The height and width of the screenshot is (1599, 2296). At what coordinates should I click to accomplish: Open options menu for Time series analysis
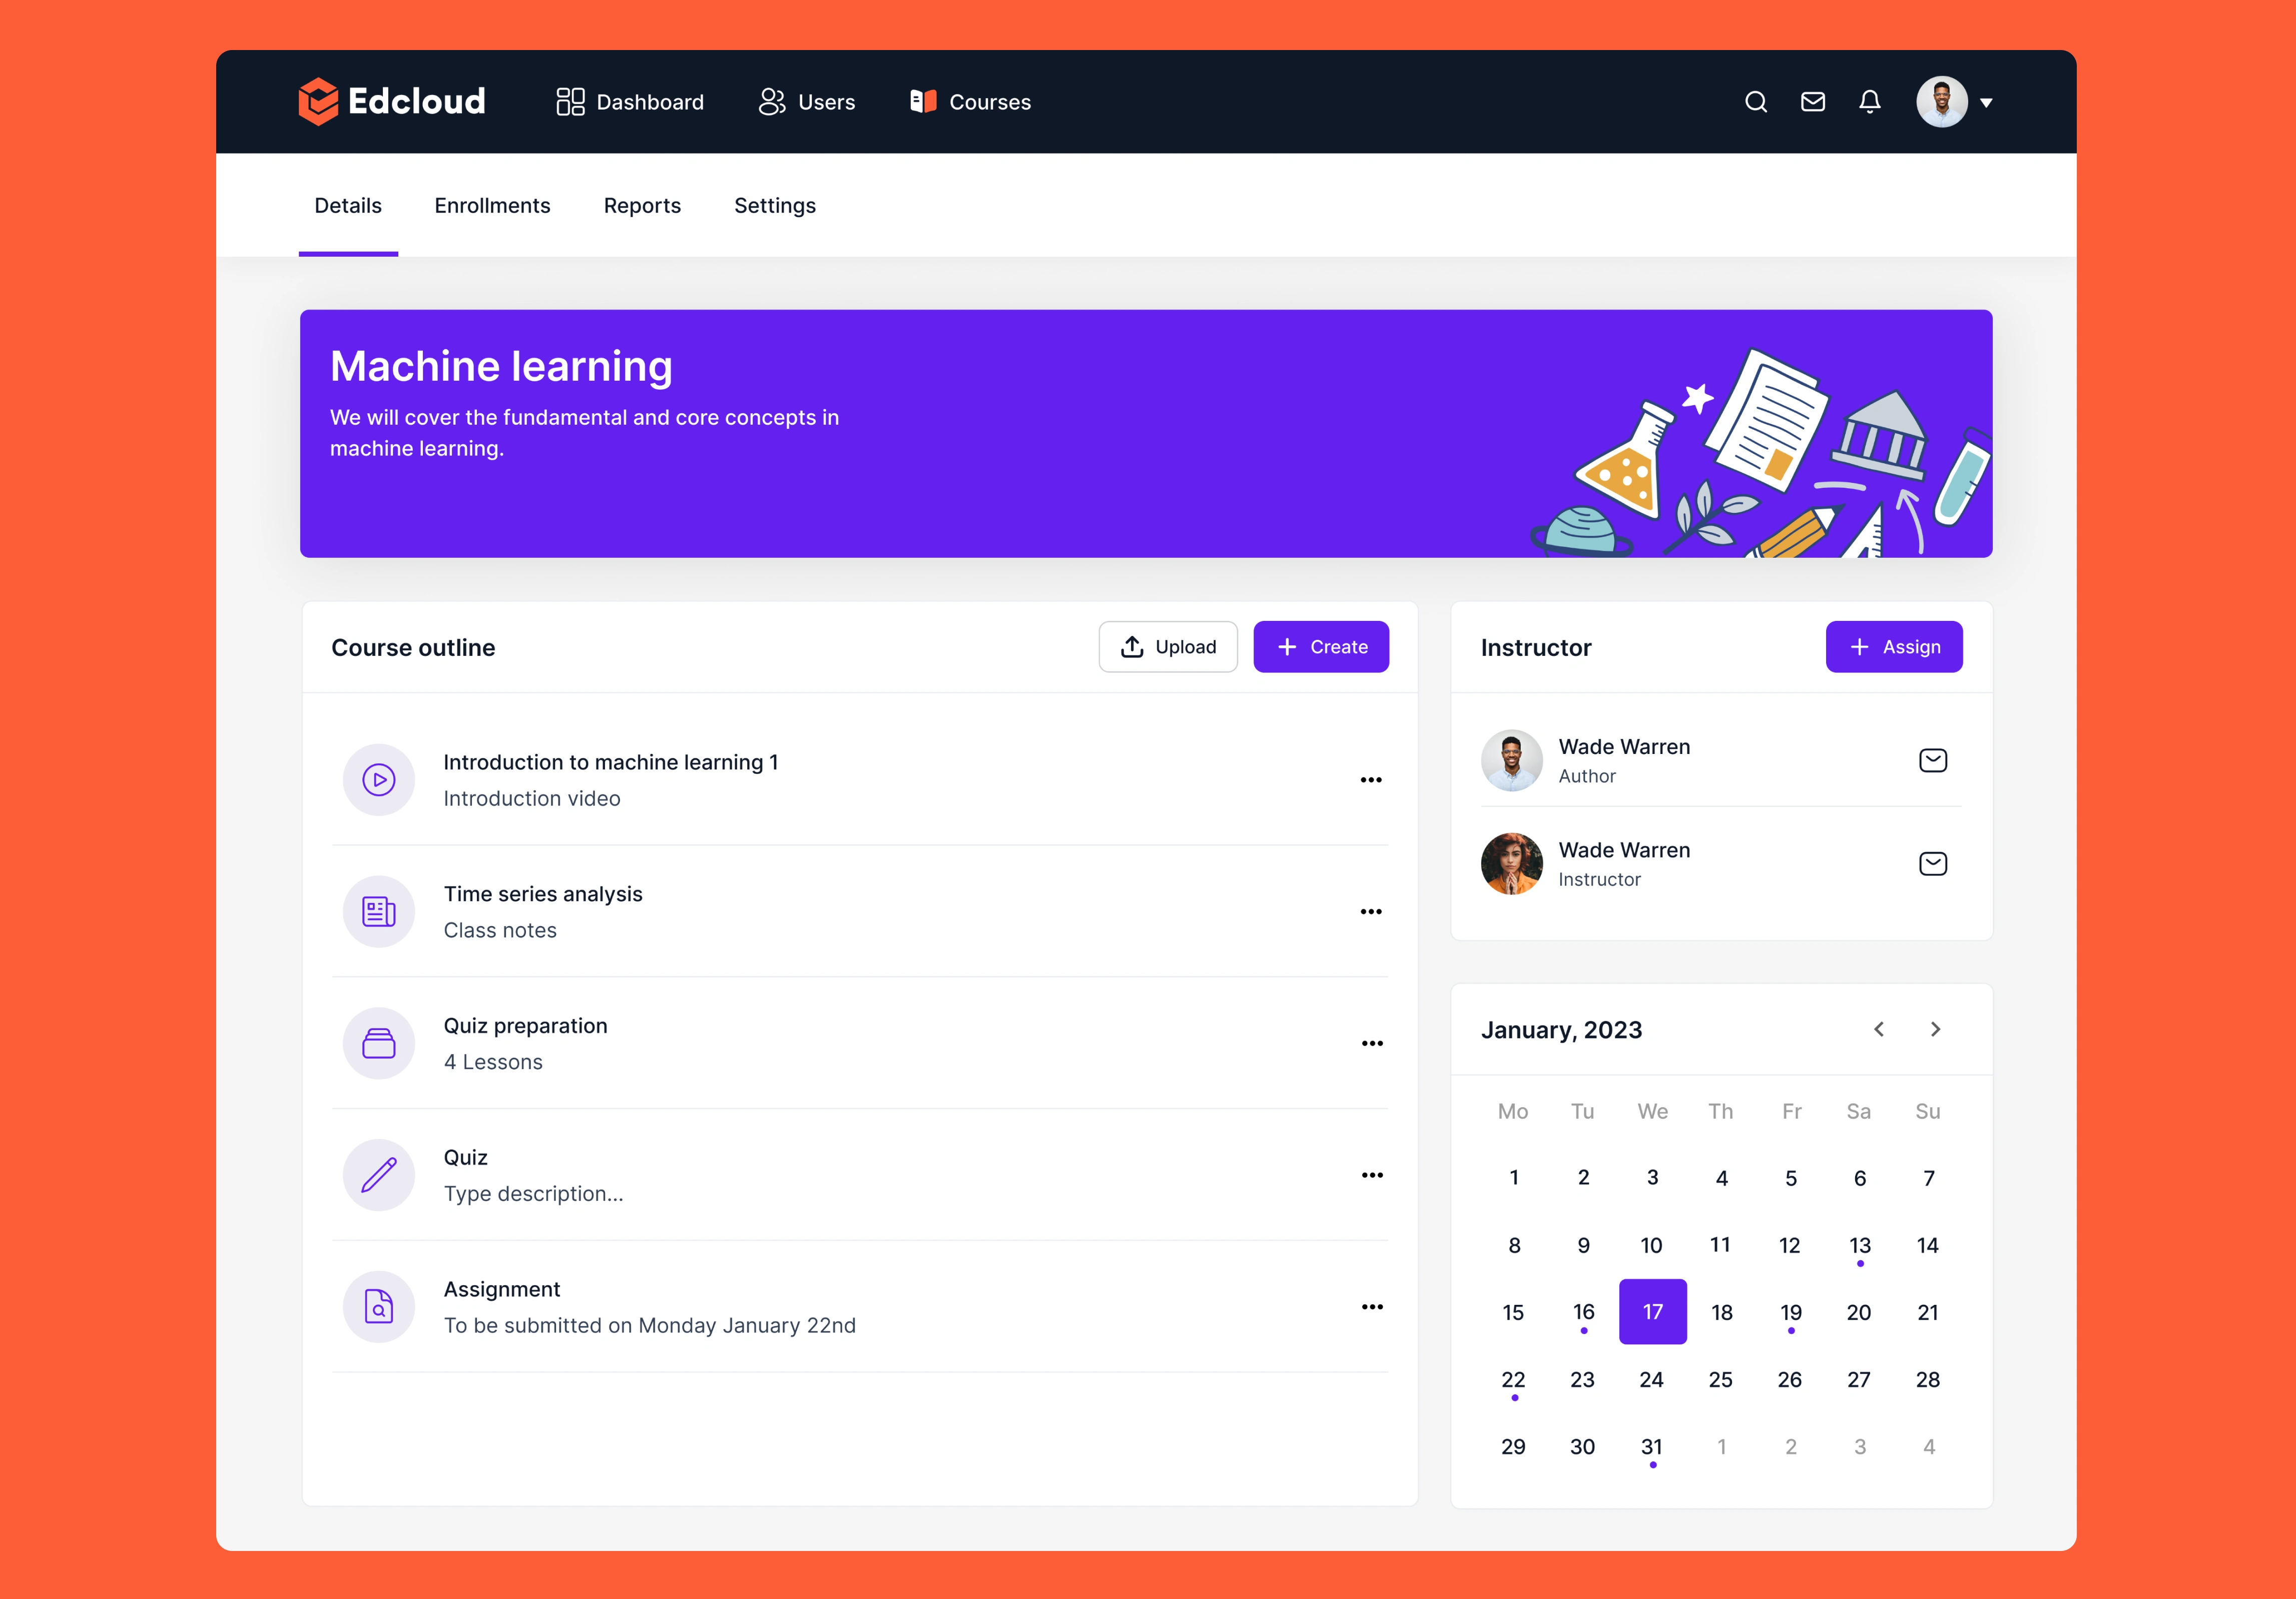pos(1371,912)
